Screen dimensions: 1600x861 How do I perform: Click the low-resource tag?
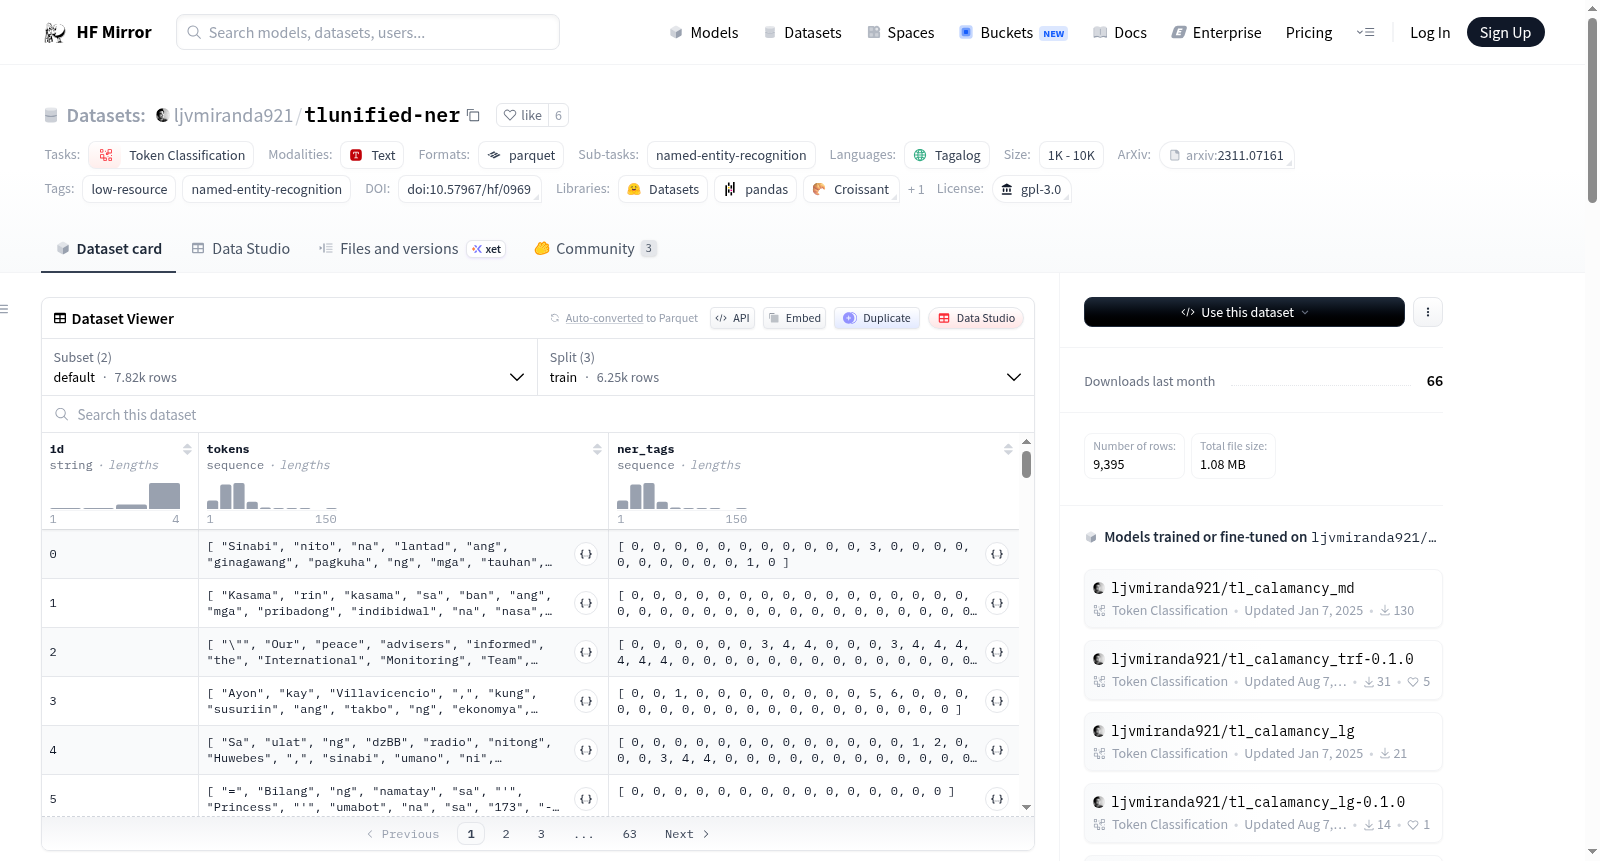[129, 189]
